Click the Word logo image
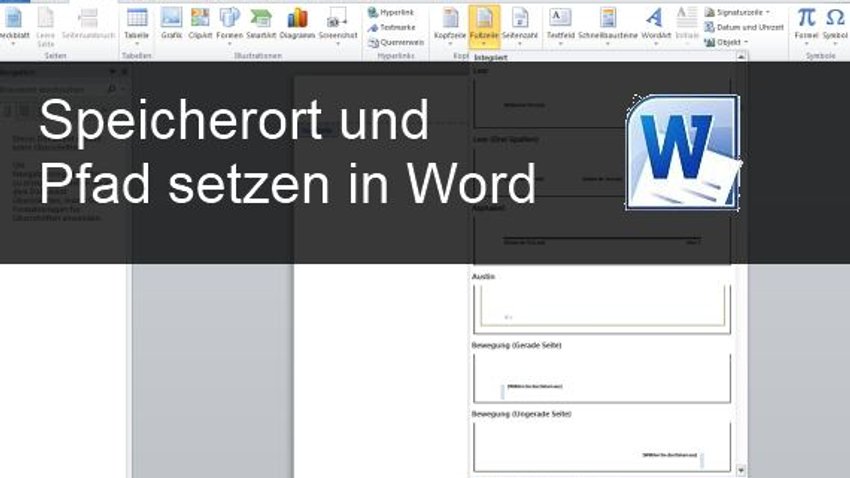The image size is (850, 478). (x=683, y=152)
